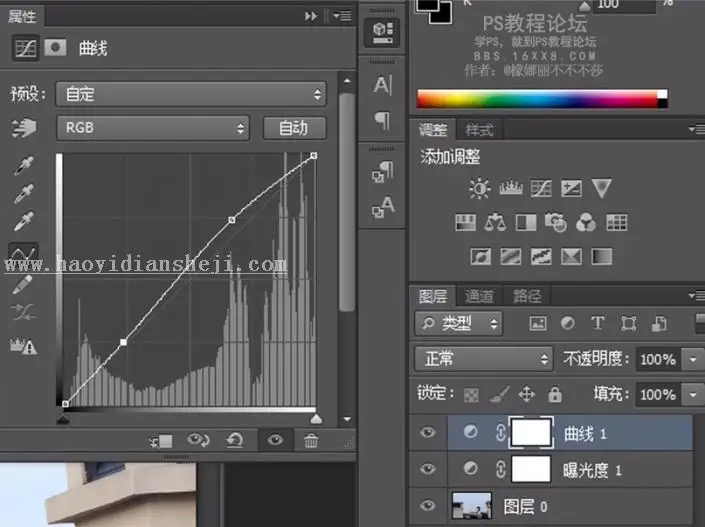Viewport: 705px width, 527px height.
Task: Open the 类型 layer filter dropdown
Action: [x=459, y=323]
